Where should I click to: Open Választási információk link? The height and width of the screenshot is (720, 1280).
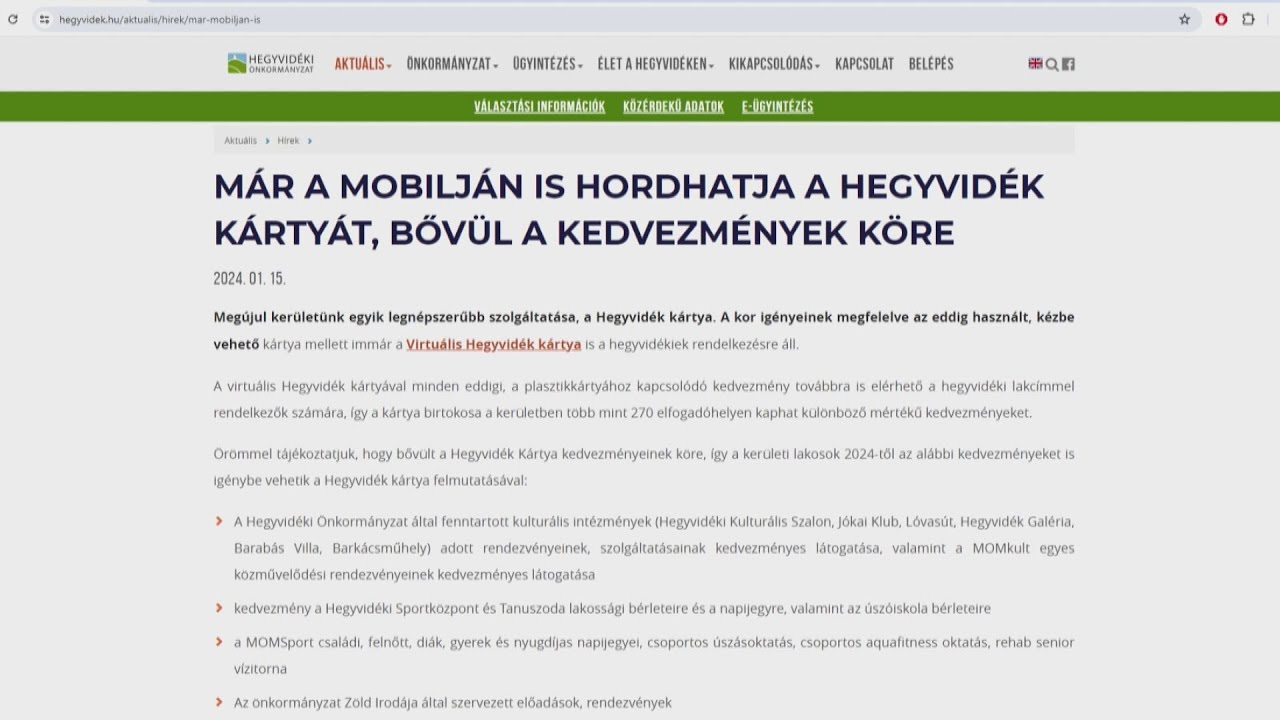click(539, 107)
